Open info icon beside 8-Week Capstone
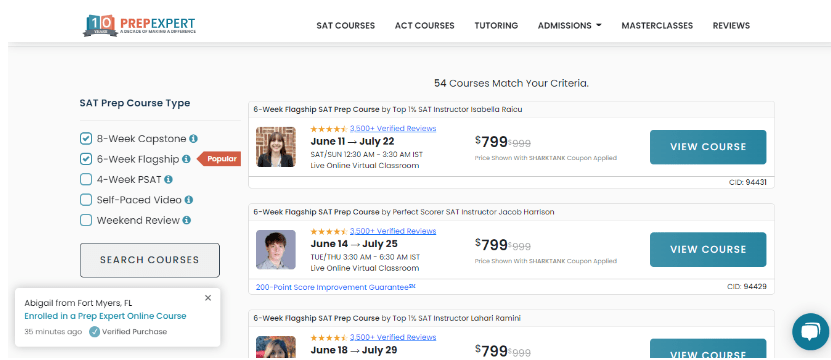 point(193,139)
